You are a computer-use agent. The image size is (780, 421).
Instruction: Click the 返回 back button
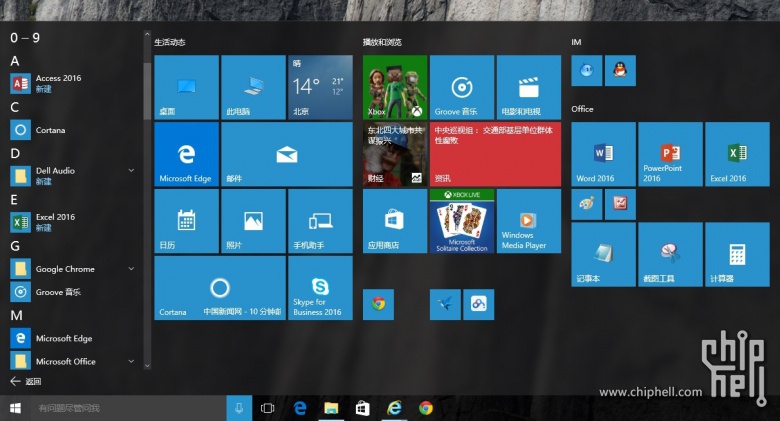pyautogui.click(x=26, y=381)
